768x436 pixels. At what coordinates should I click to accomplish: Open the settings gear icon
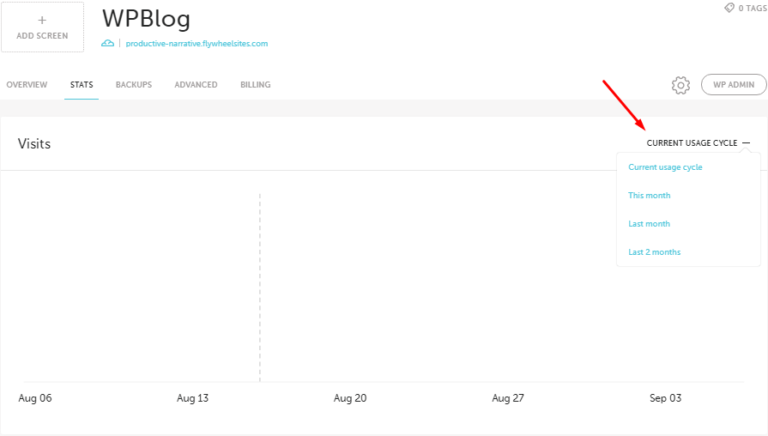(x=680, y=85)
